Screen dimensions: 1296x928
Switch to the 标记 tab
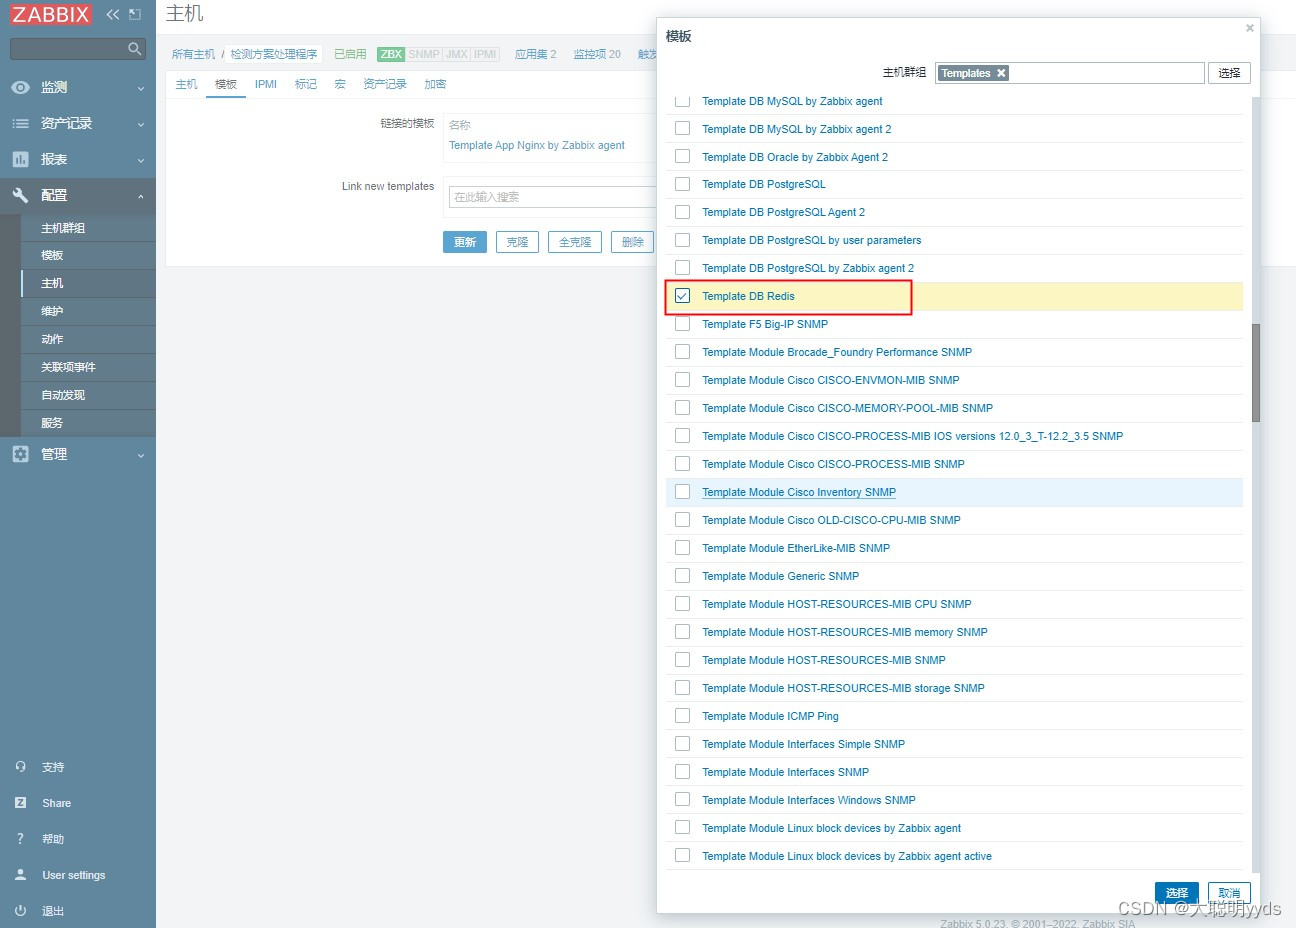(x=306, y=84)
